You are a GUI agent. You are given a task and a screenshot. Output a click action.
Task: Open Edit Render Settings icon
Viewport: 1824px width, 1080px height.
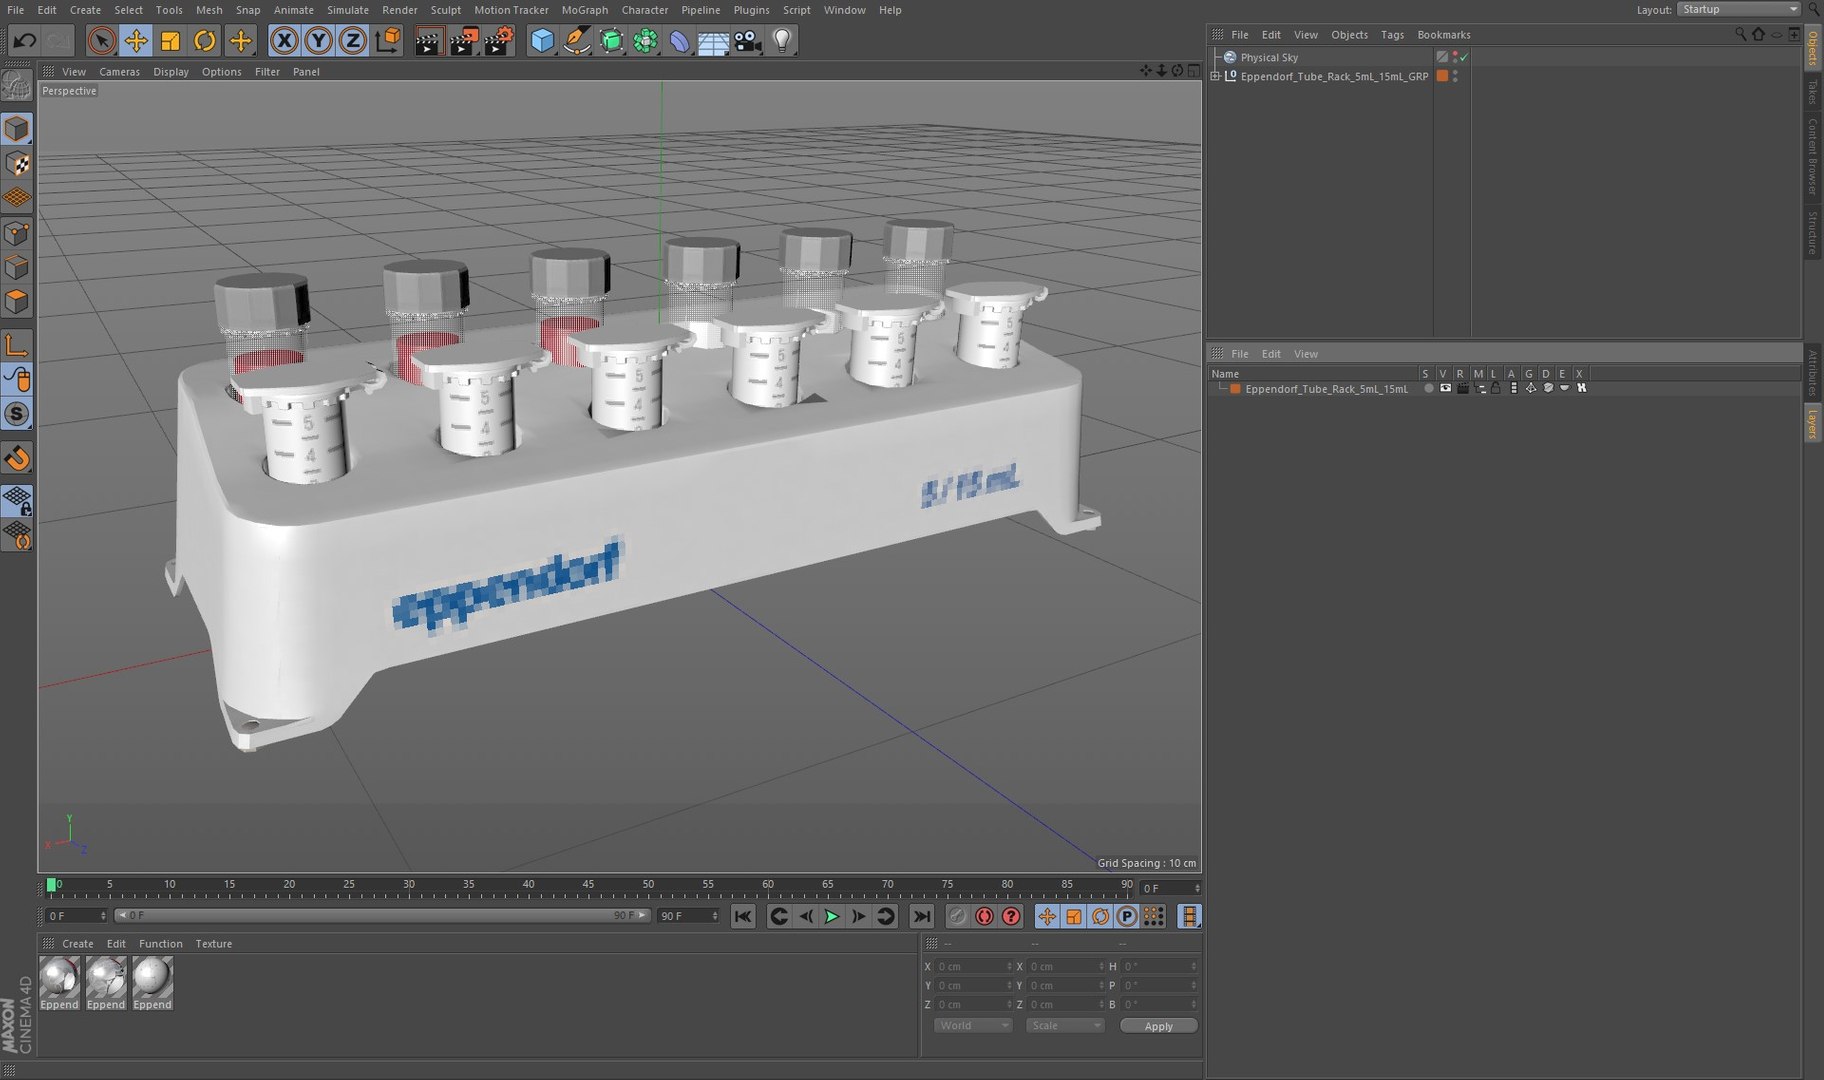point(499,41)
